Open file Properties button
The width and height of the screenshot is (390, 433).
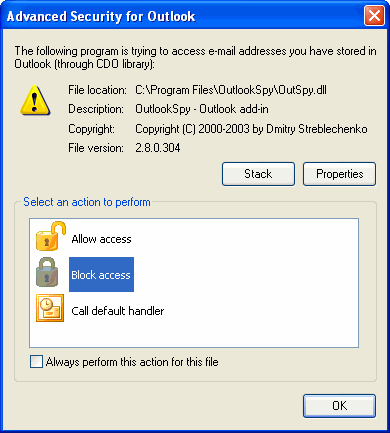coord(339,174)
